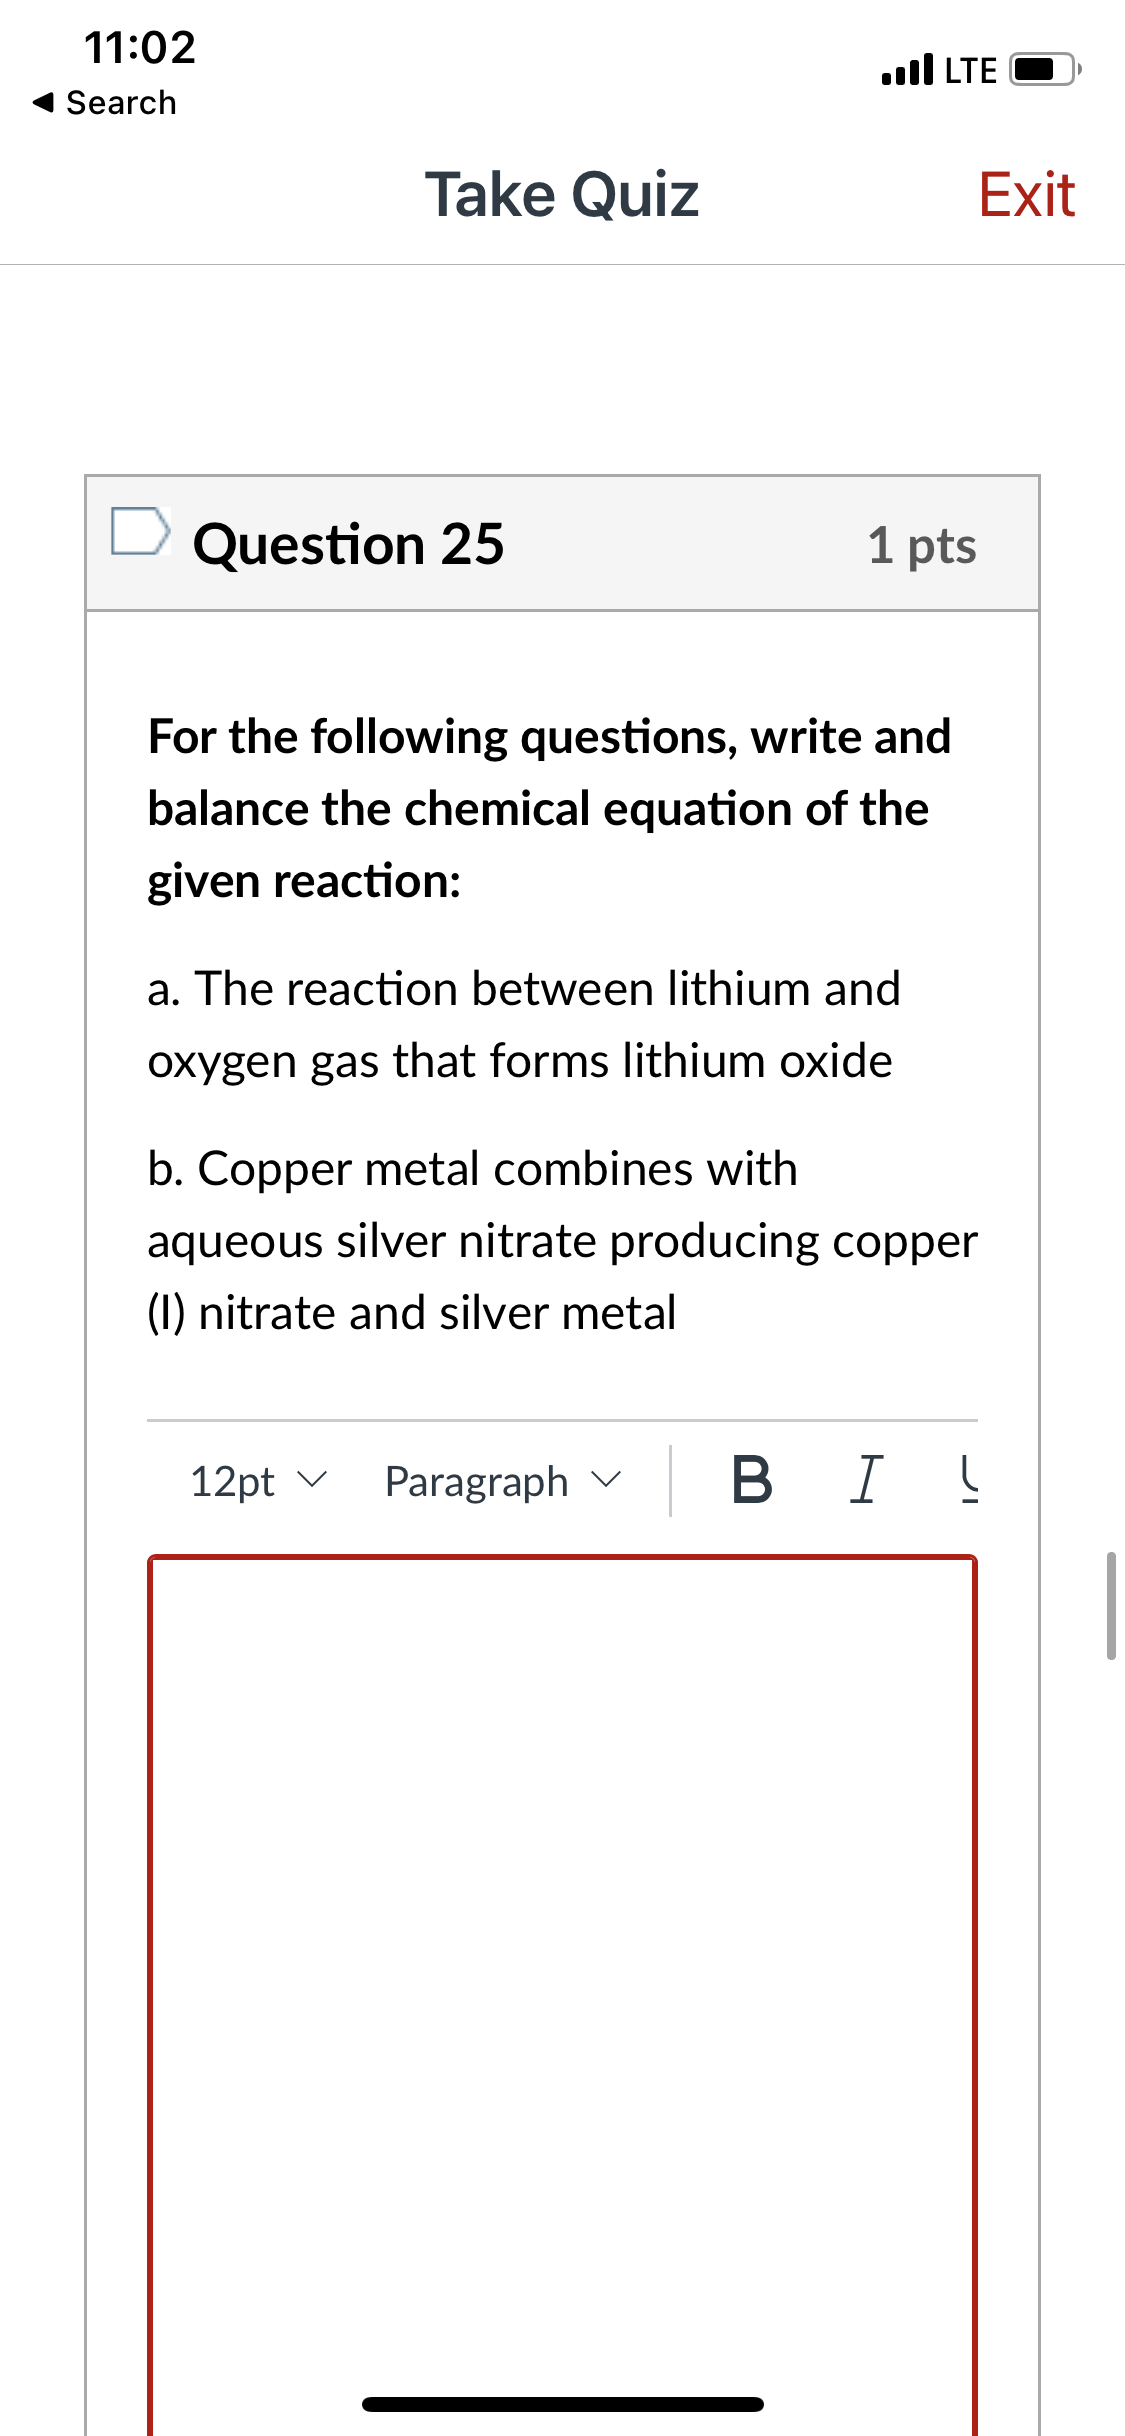The height and width of the screenshot is (2436, 1125).
Task: Tap the cellular signal bars icon
Action: pyautogui.click(x=908, y=69)
